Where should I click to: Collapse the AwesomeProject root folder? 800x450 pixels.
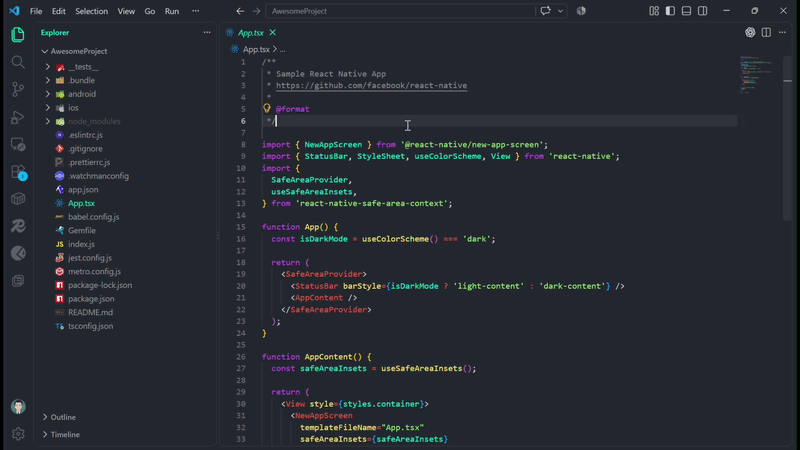click(45, 51)
